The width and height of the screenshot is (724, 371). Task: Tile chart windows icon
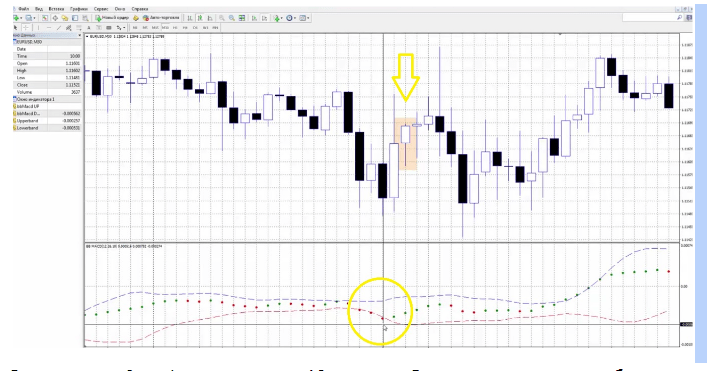click(241, 18)
